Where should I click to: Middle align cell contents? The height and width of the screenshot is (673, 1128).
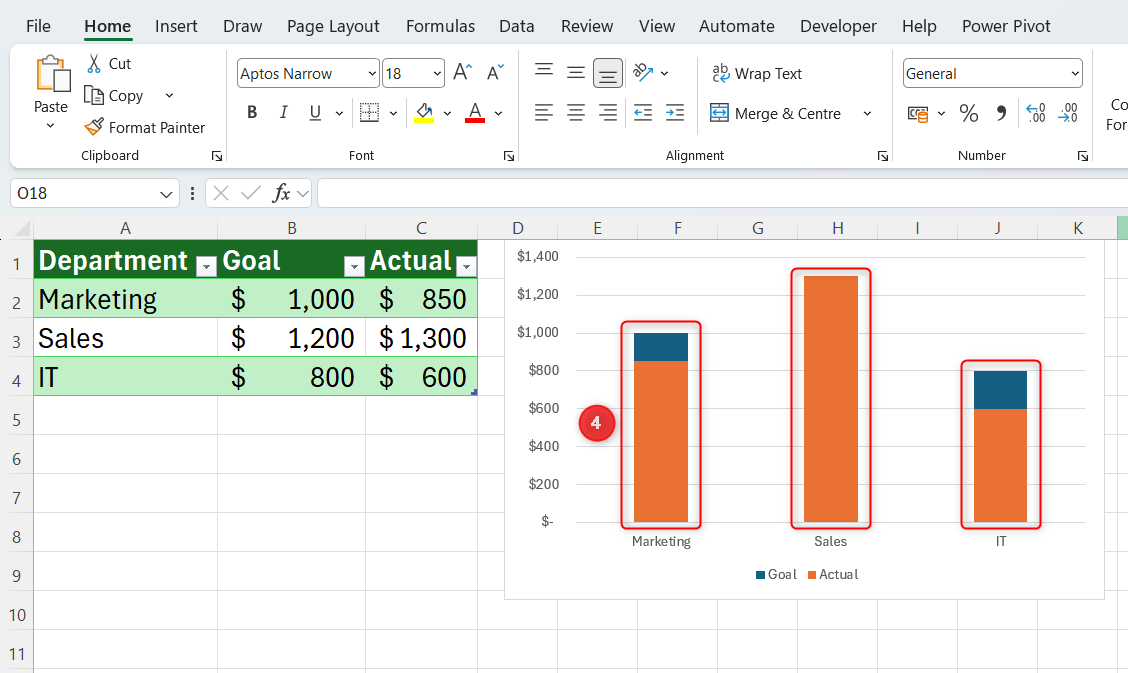click(x=576, y=73)
